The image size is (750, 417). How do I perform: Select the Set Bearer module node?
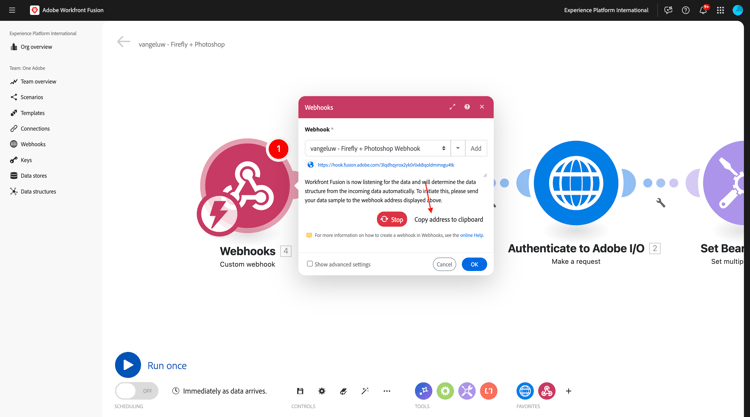point(723,183)
